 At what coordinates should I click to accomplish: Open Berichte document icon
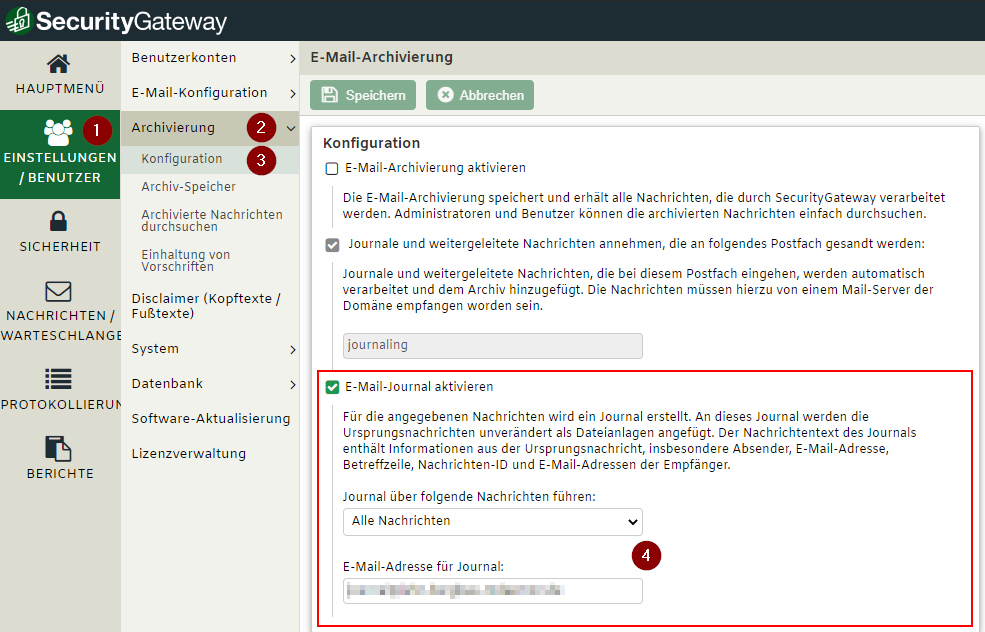pyautogui.click(x=59, y=447)
